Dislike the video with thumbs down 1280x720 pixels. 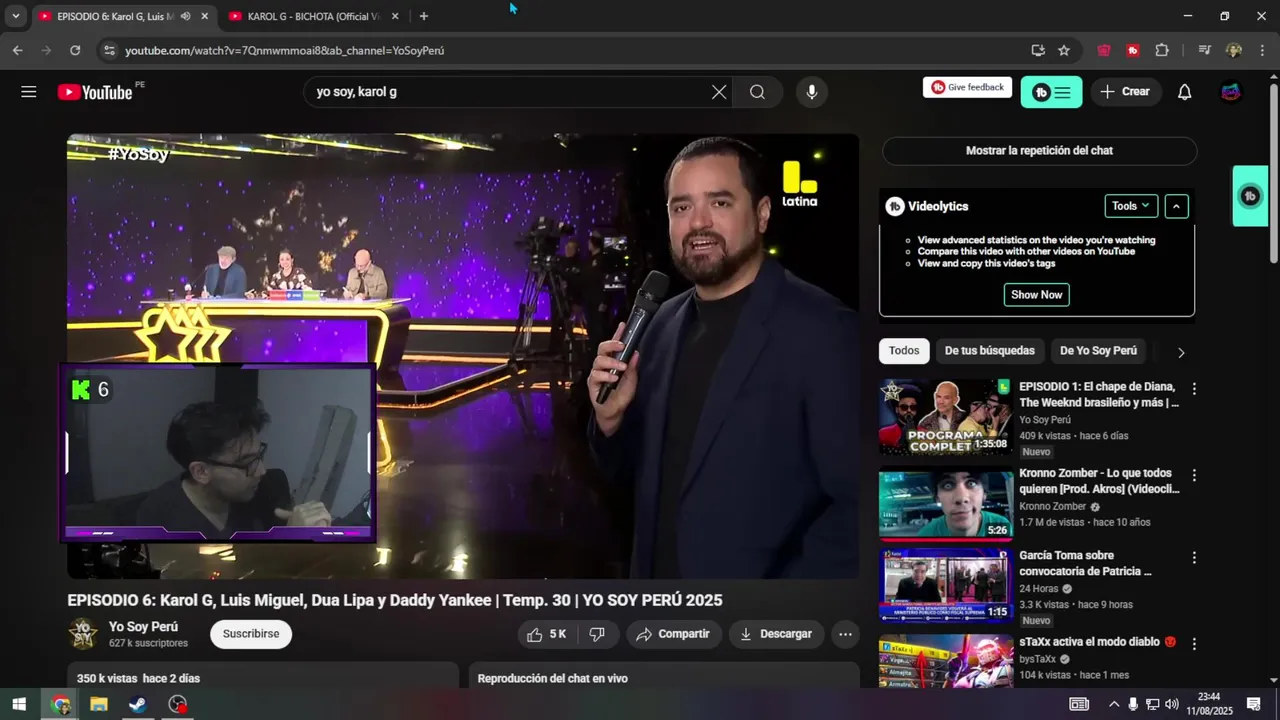point(597,634)
